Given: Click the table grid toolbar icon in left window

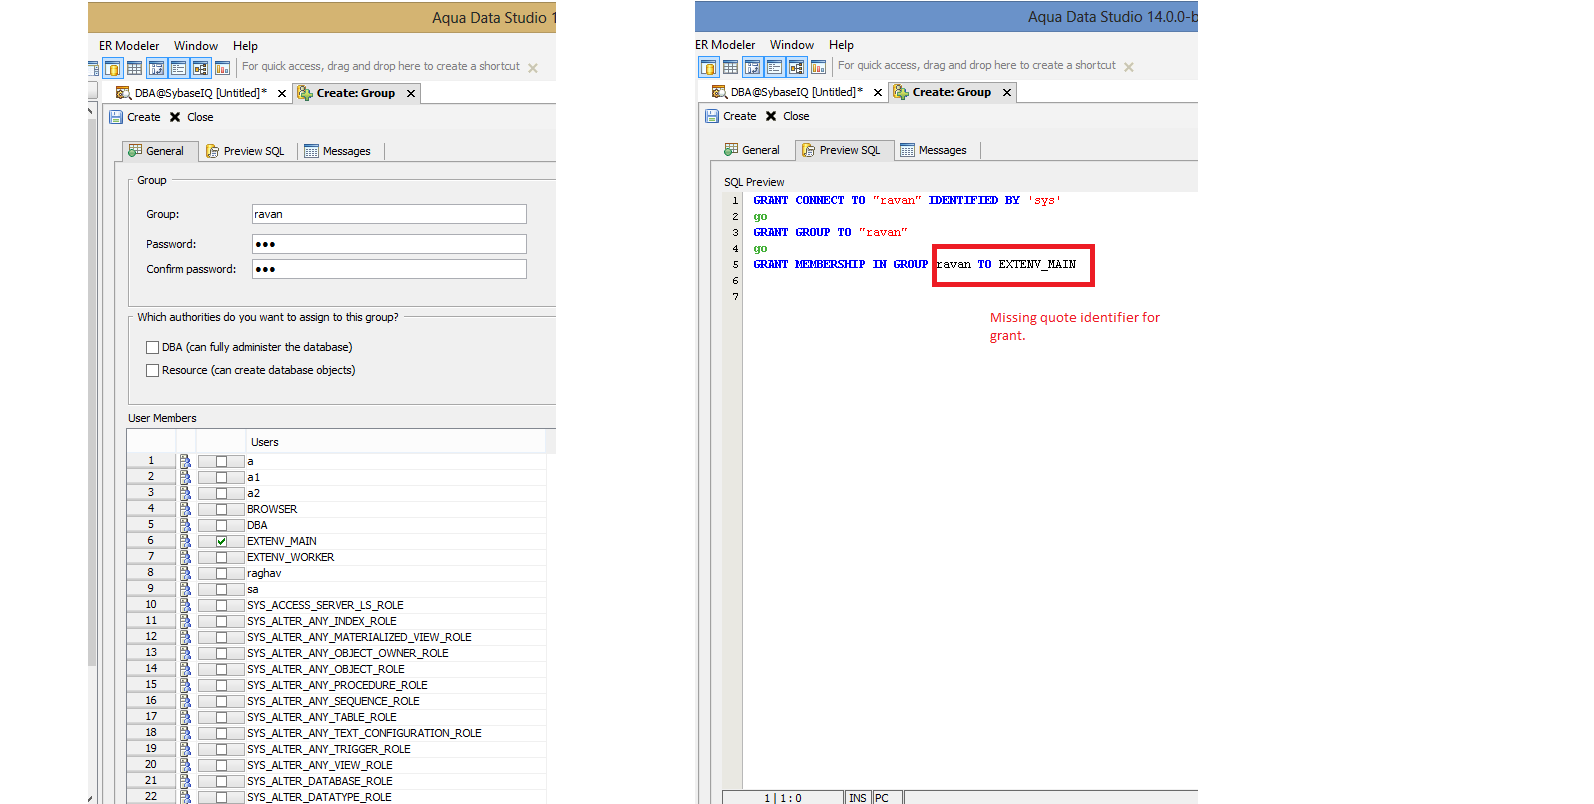Looking at the screenshot, I should [134, 68].
